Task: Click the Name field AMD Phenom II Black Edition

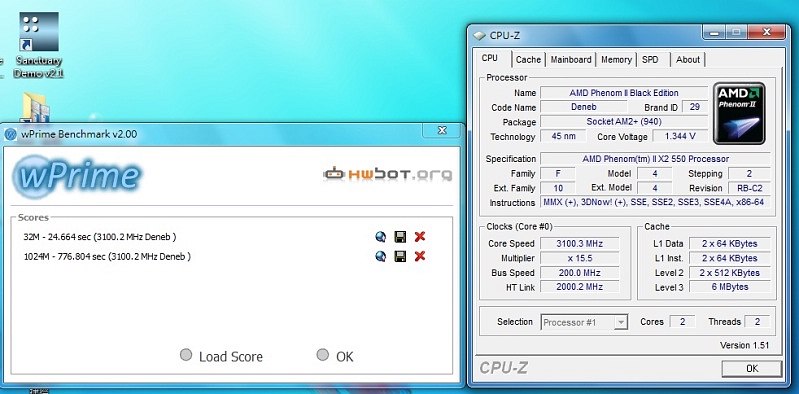Action: (624, 93)
